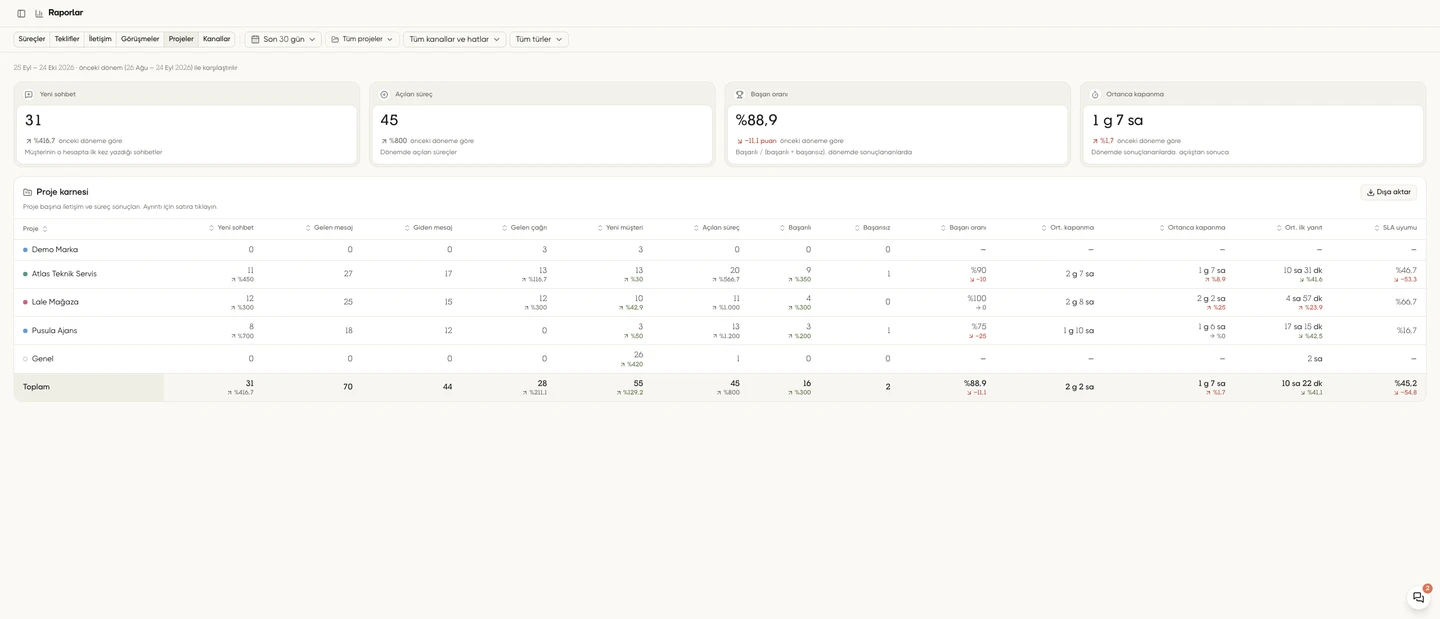Click the Başarı oranı trophy icon

point(740,94)
